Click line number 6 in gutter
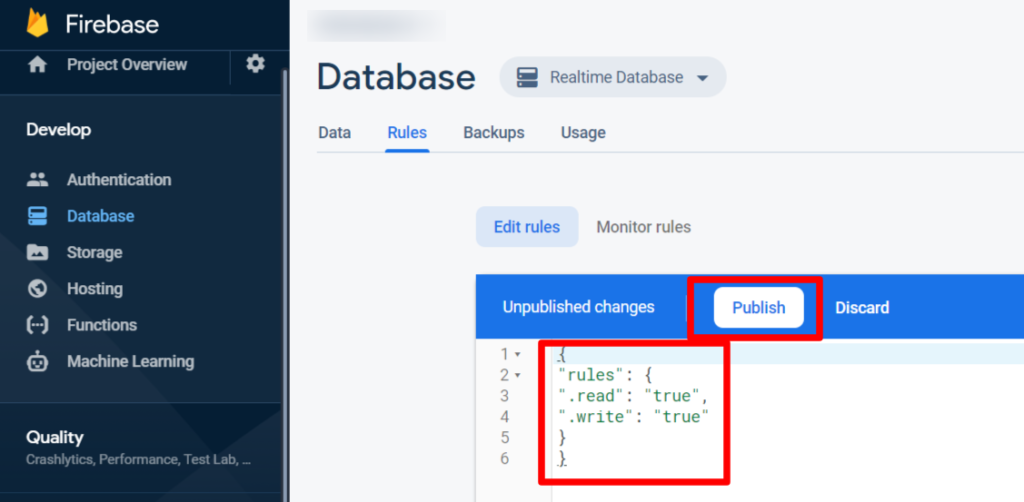 (x=504, y=458)
